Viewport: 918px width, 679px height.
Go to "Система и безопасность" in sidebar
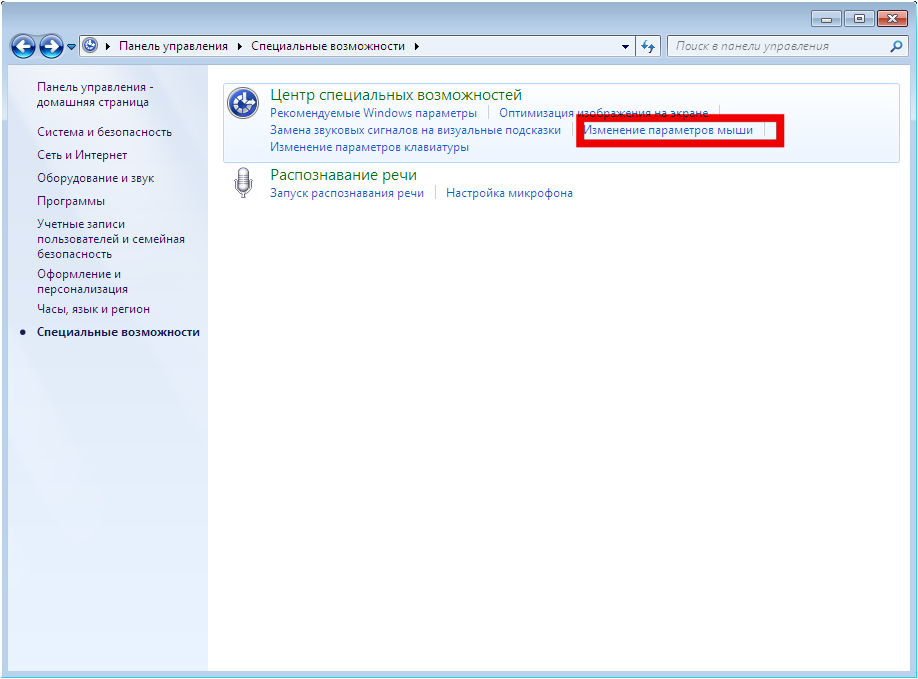[104, 132]
